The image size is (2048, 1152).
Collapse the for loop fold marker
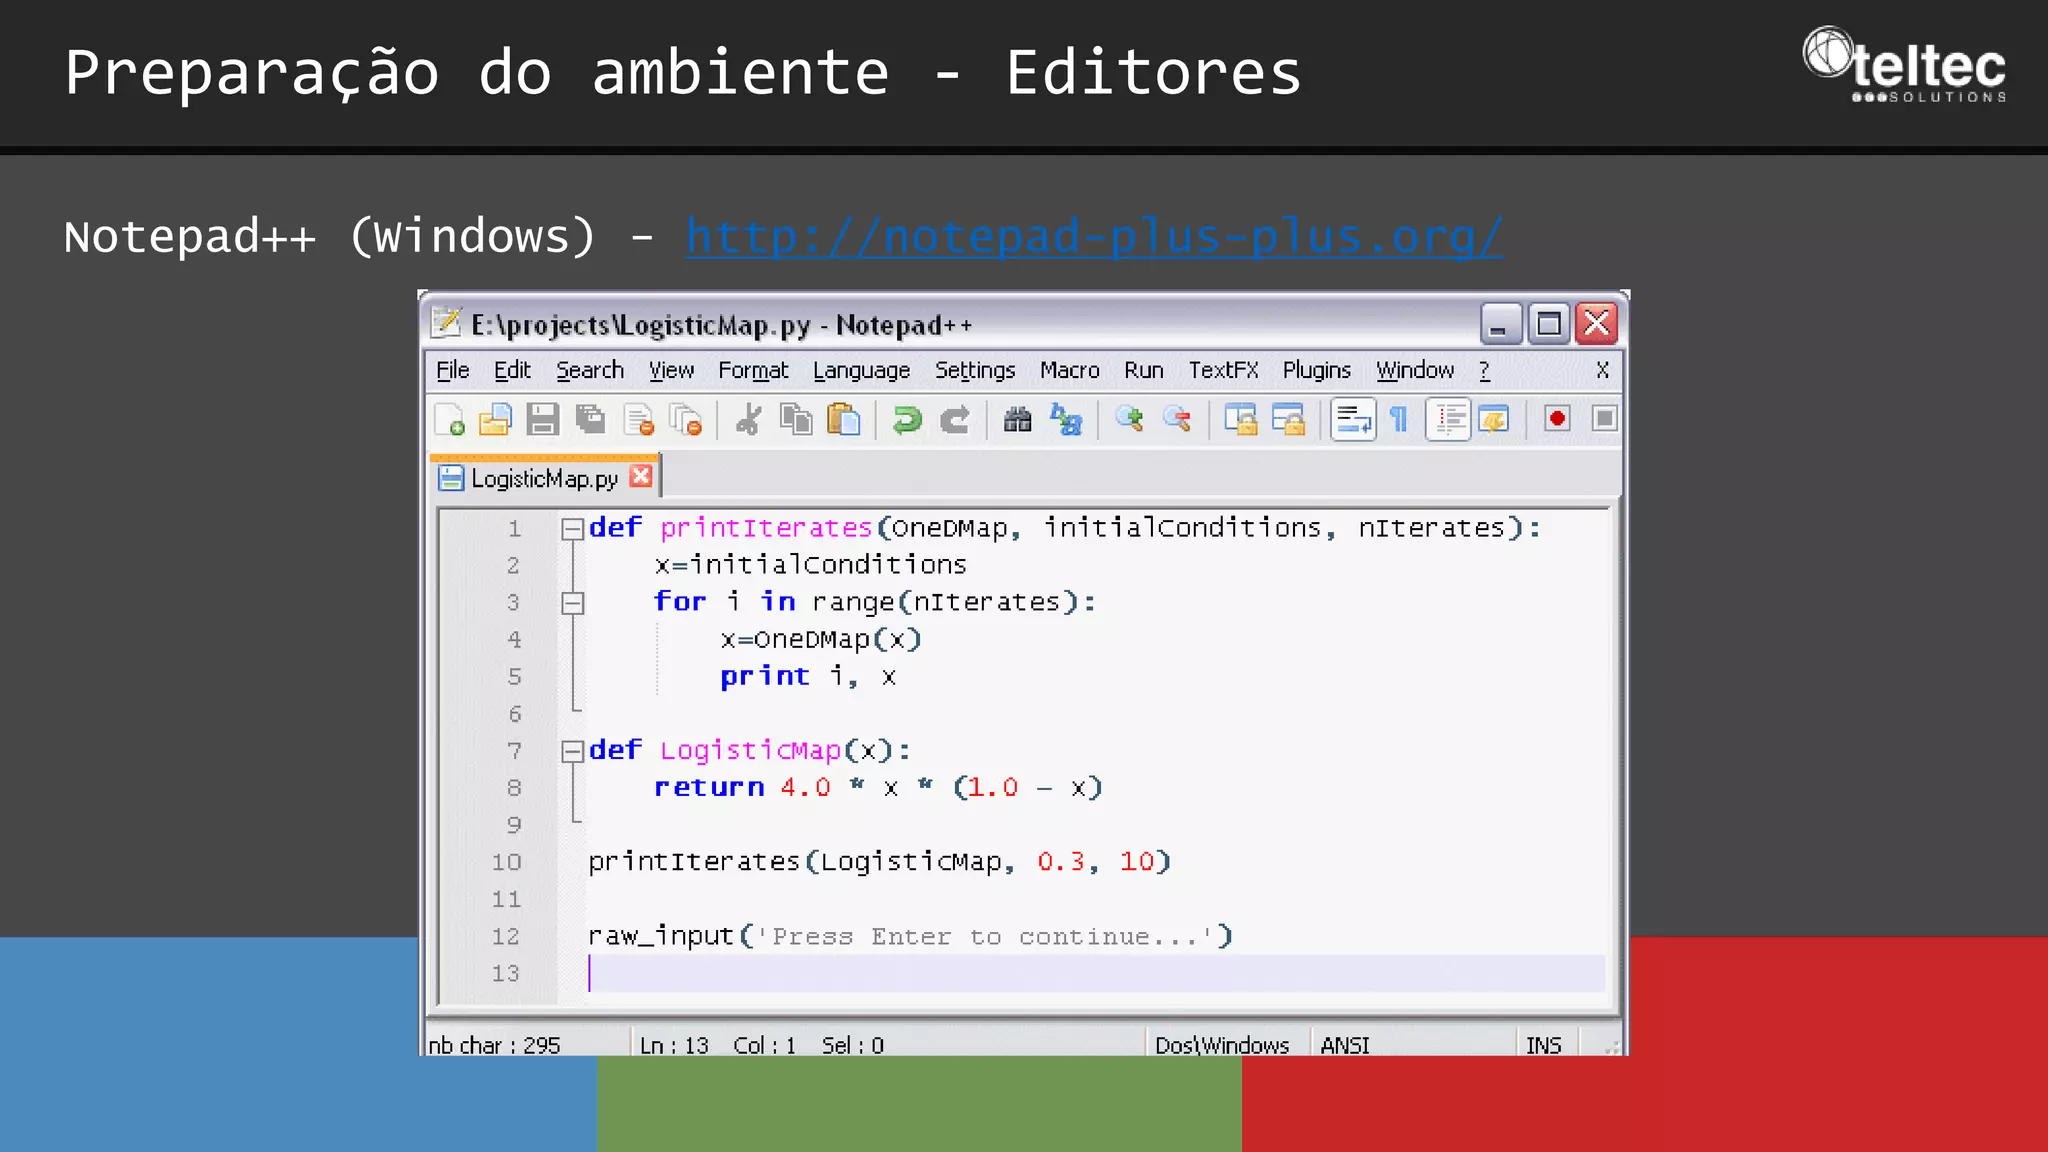572,603
